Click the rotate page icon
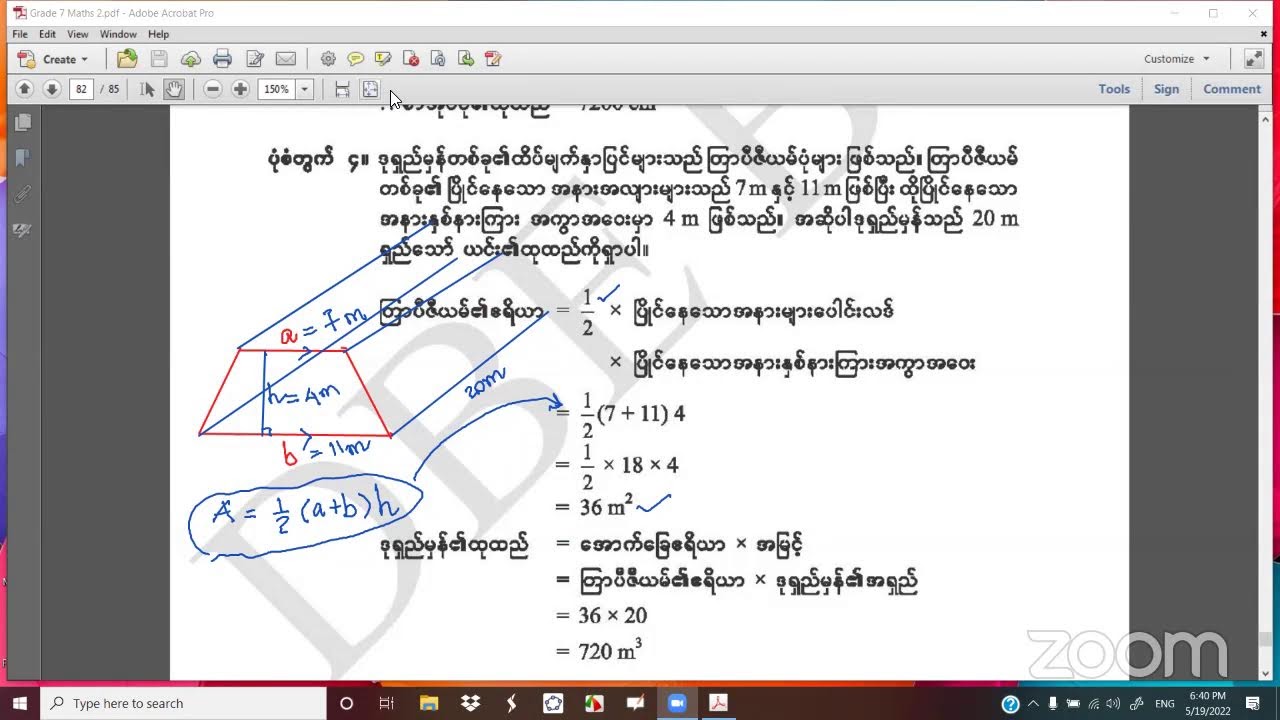This screenshot has width=1280, height=720. (x=438, y=59)
